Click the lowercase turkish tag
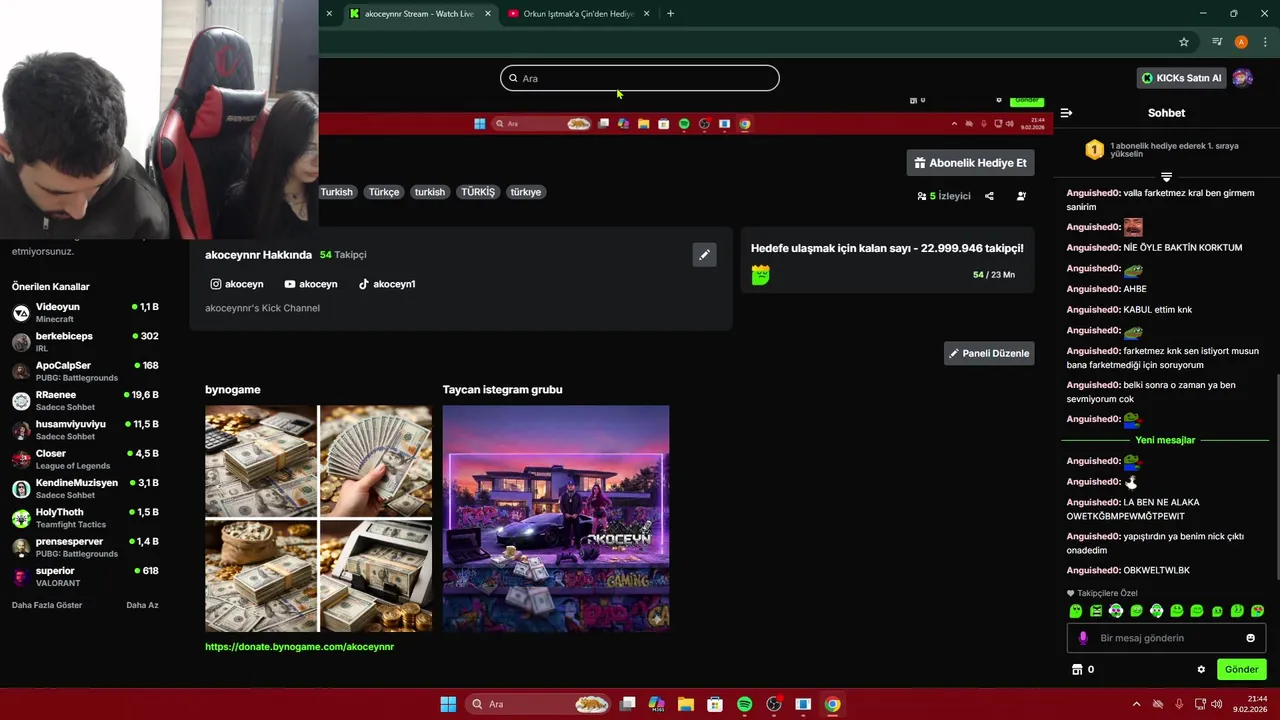Viewport: 1280px width, 720px height. [x=430, y=192]
